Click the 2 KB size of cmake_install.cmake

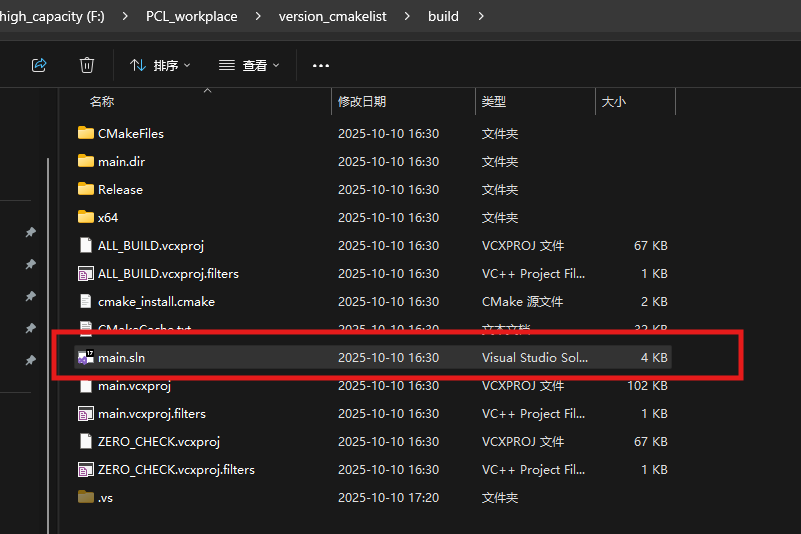tap(654, 301)
